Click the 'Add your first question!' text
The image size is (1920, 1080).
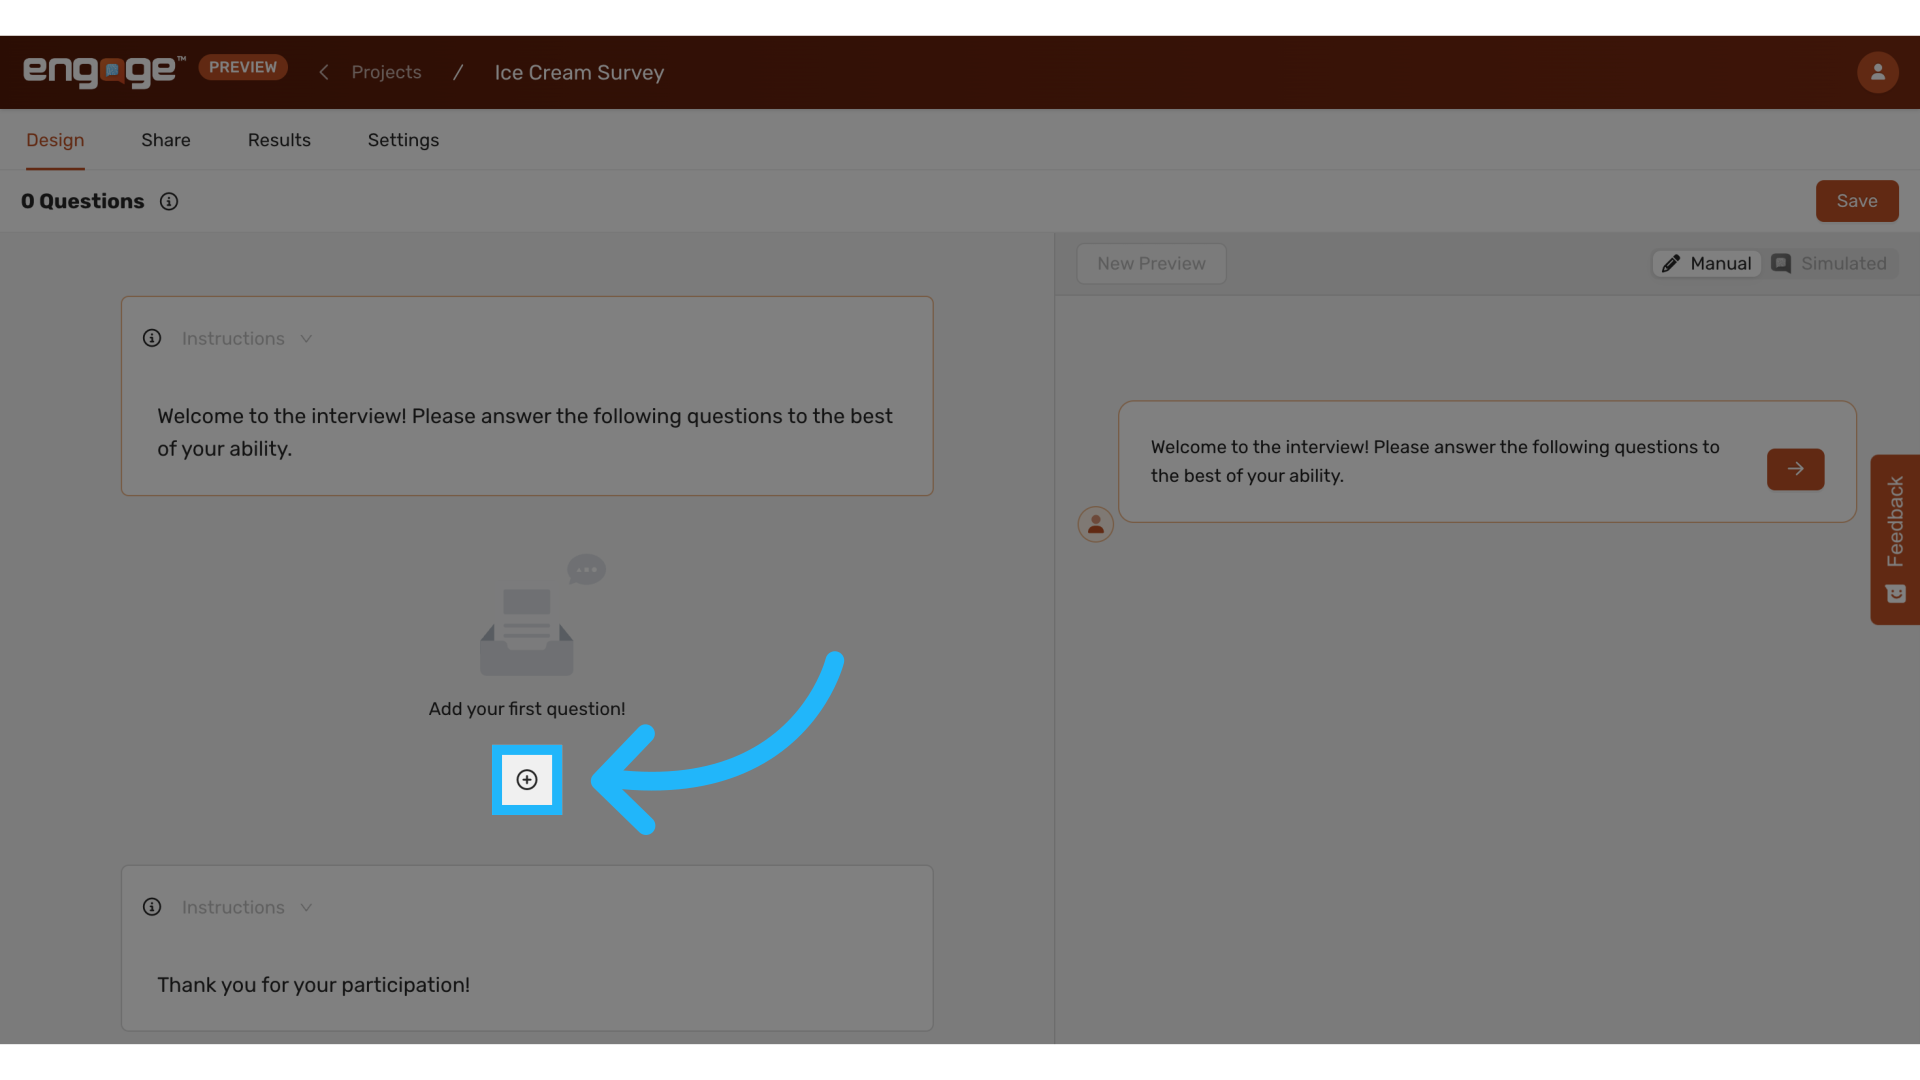click(527, 709)
